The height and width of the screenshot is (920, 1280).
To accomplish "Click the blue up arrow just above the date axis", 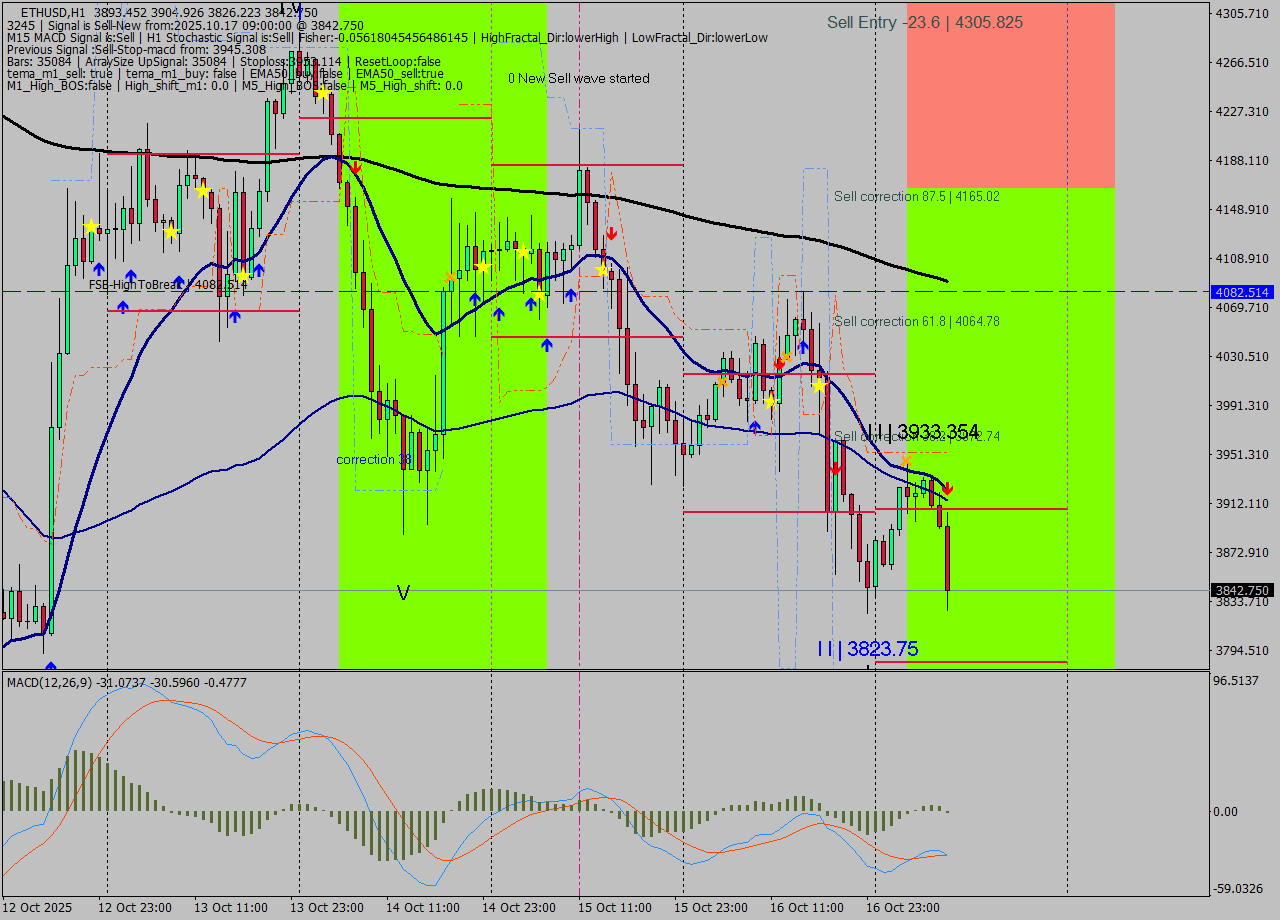I will [50, 666].
